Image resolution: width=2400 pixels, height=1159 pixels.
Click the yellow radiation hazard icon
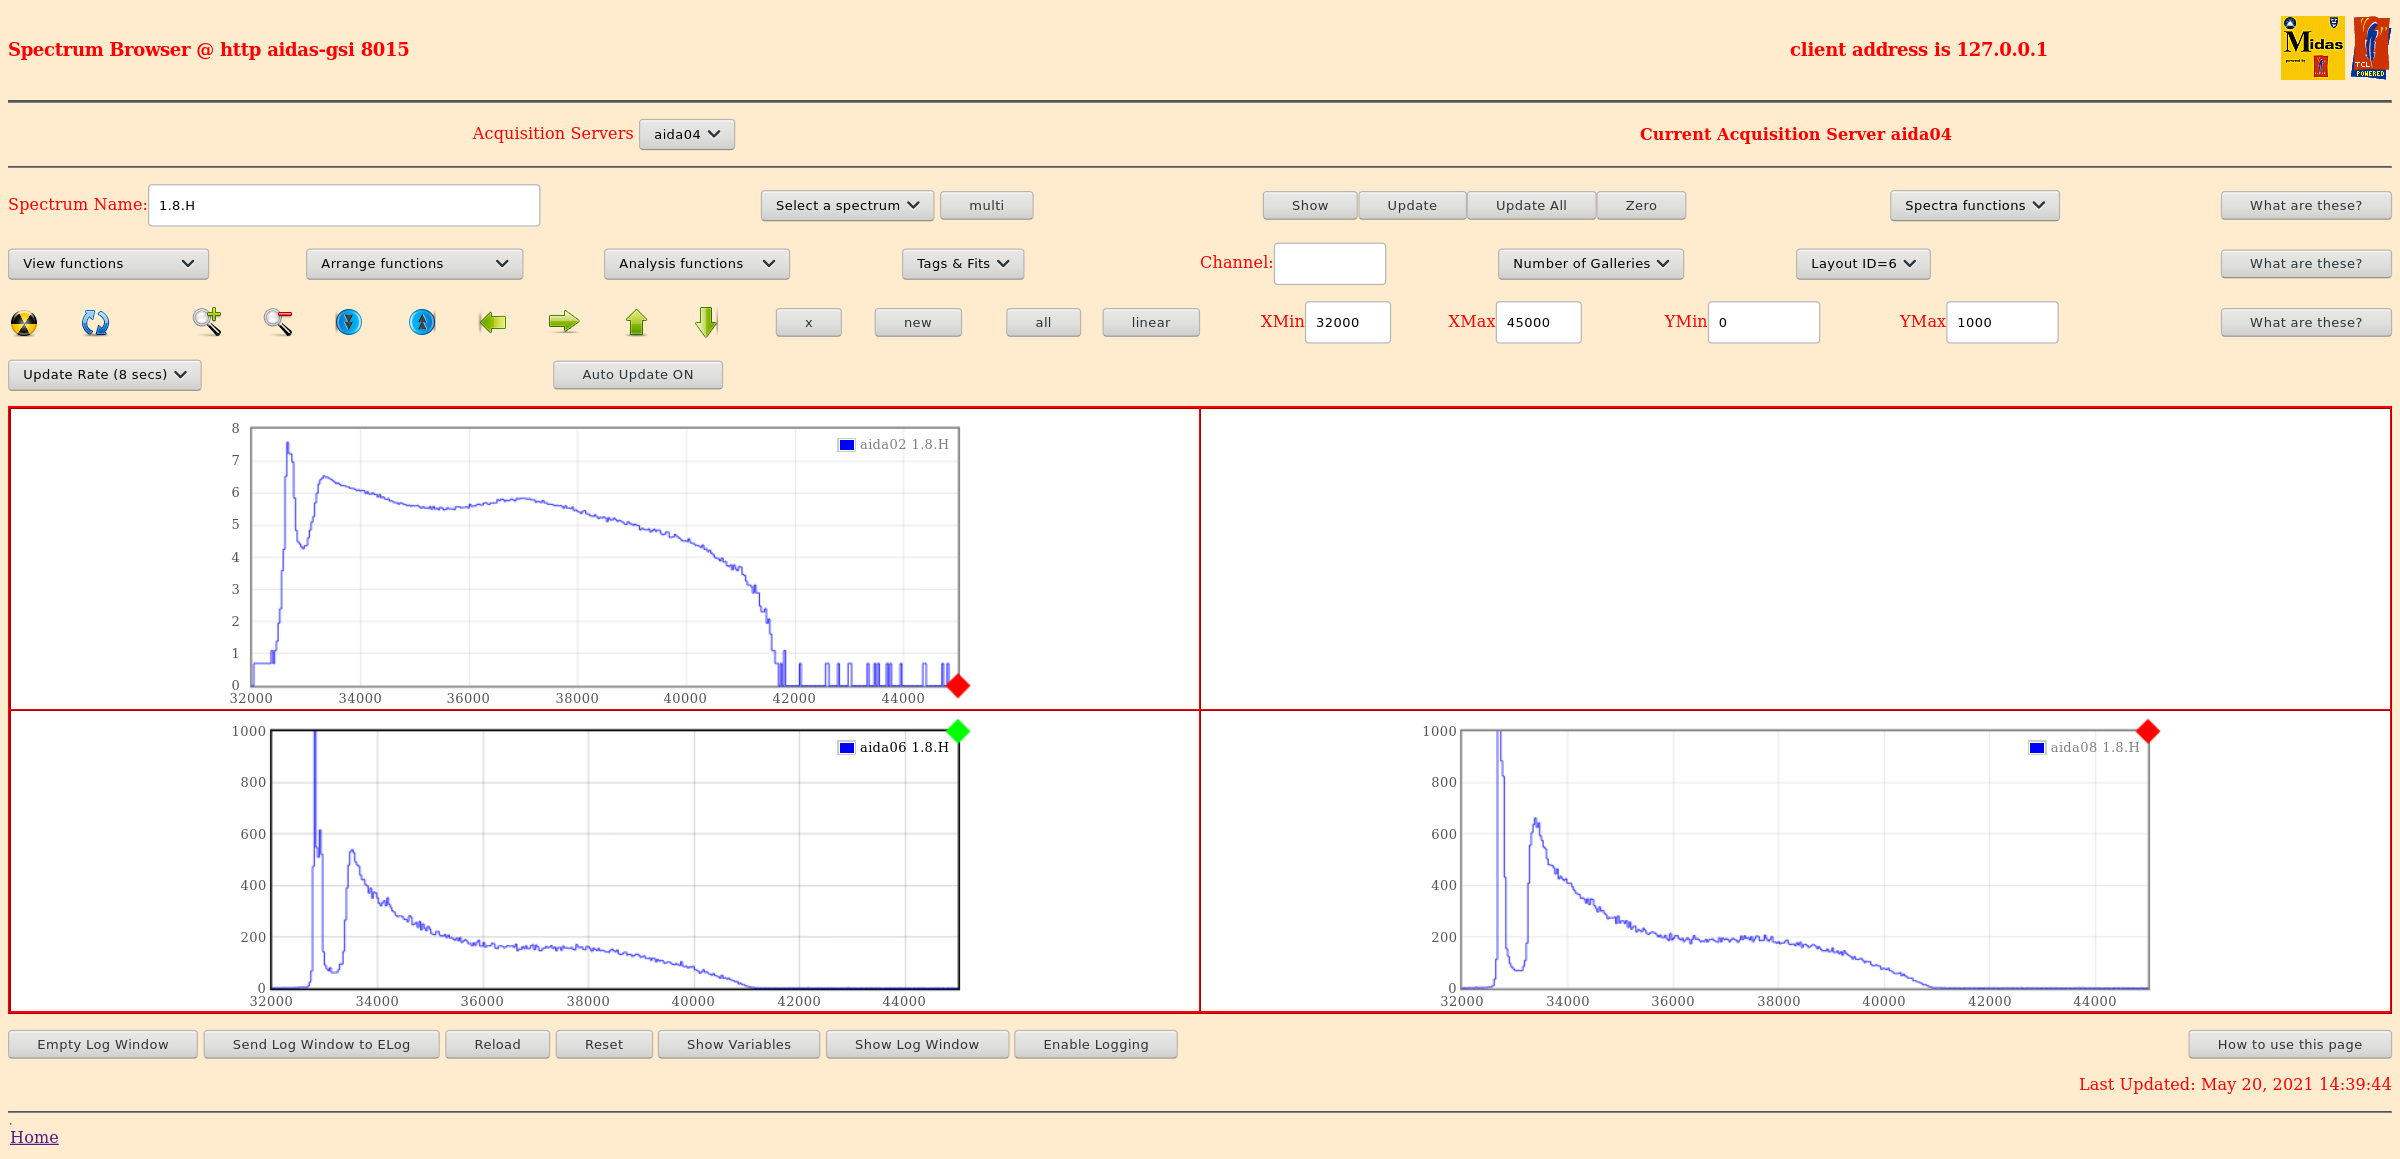tap(24, 323)
